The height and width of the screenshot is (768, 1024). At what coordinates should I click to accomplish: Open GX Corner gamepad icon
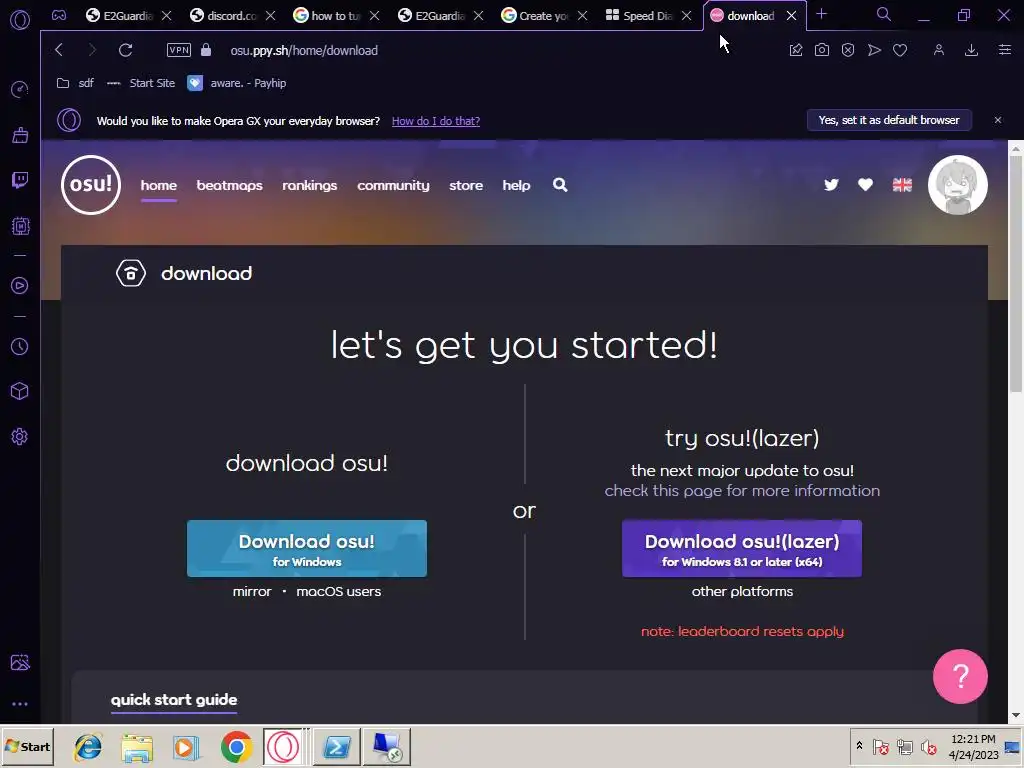click(x=59, y=16)
